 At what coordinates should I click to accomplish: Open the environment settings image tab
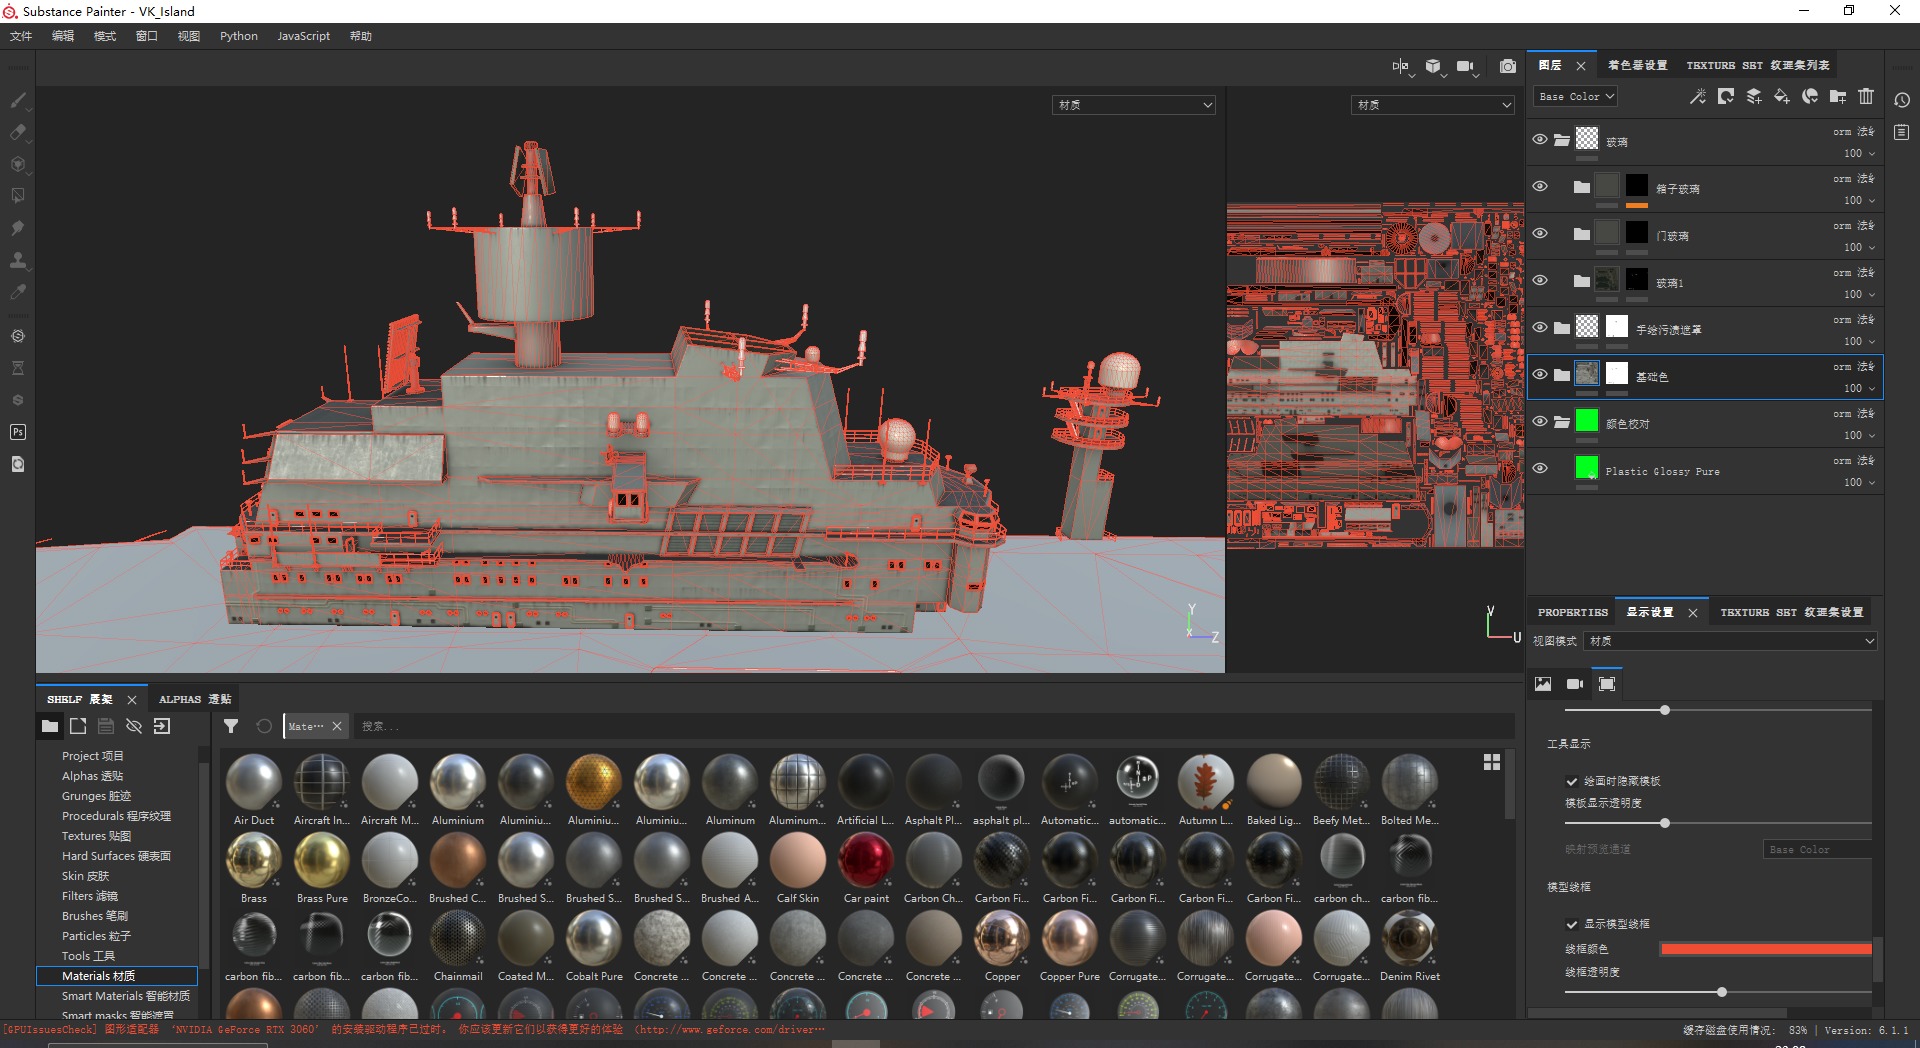pos(1543,684)
